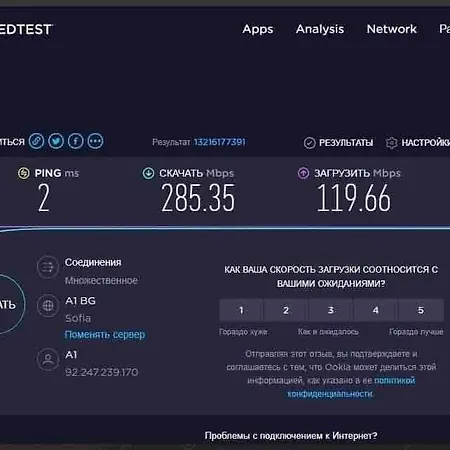
Task: Share the result on Twitter
Action: [56, 141]
